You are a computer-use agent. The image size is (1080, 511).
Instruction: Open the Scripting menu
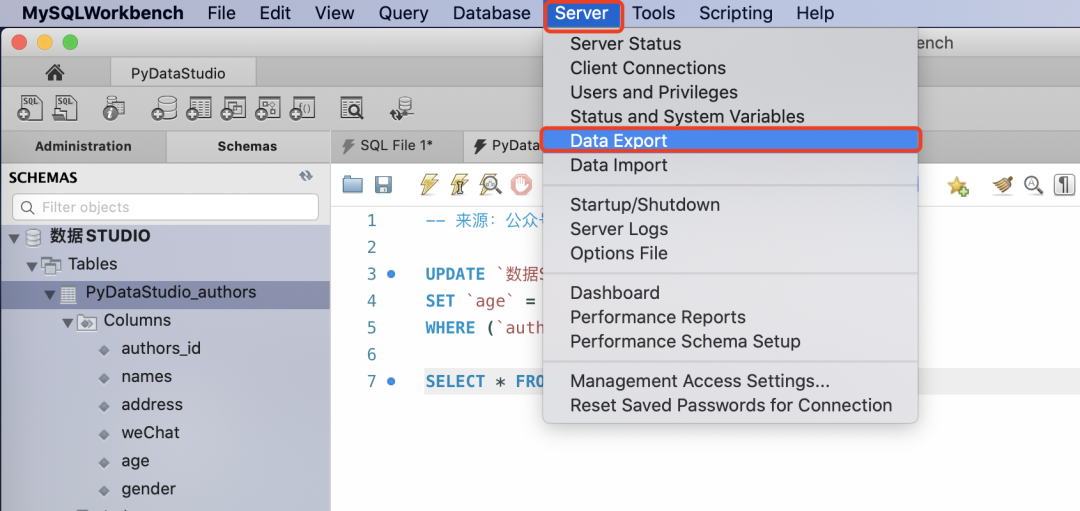[736, 13]
